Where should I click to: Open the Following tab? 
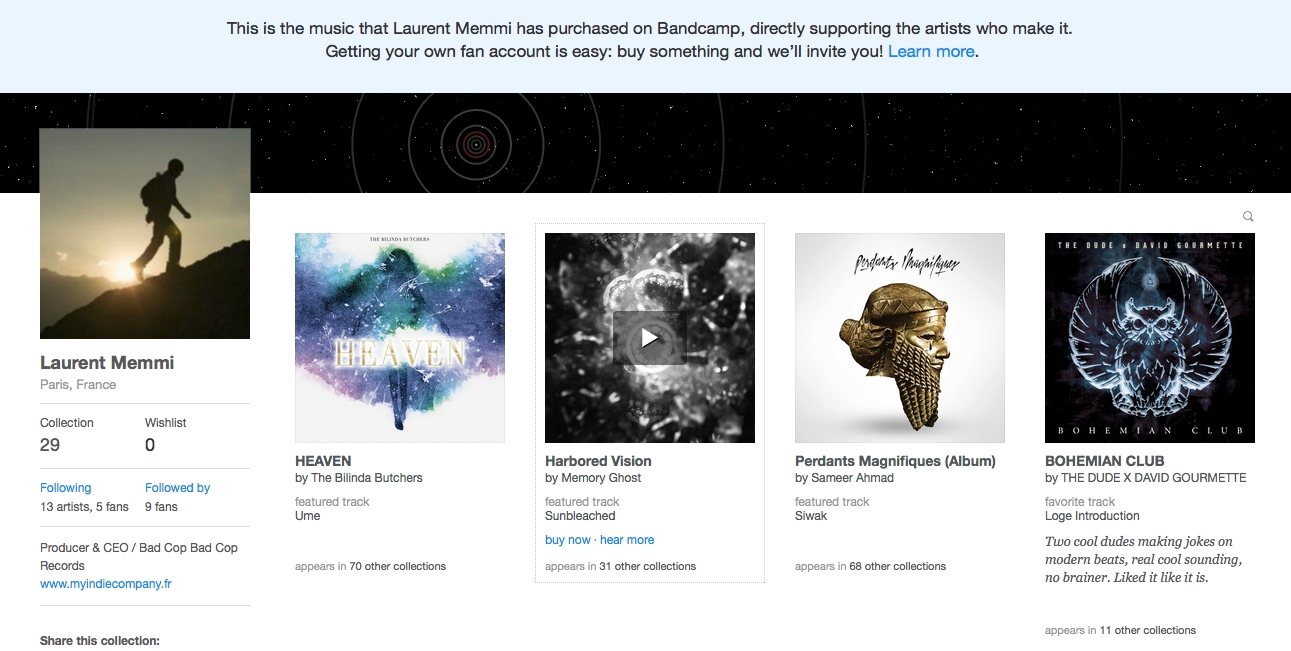66,488
